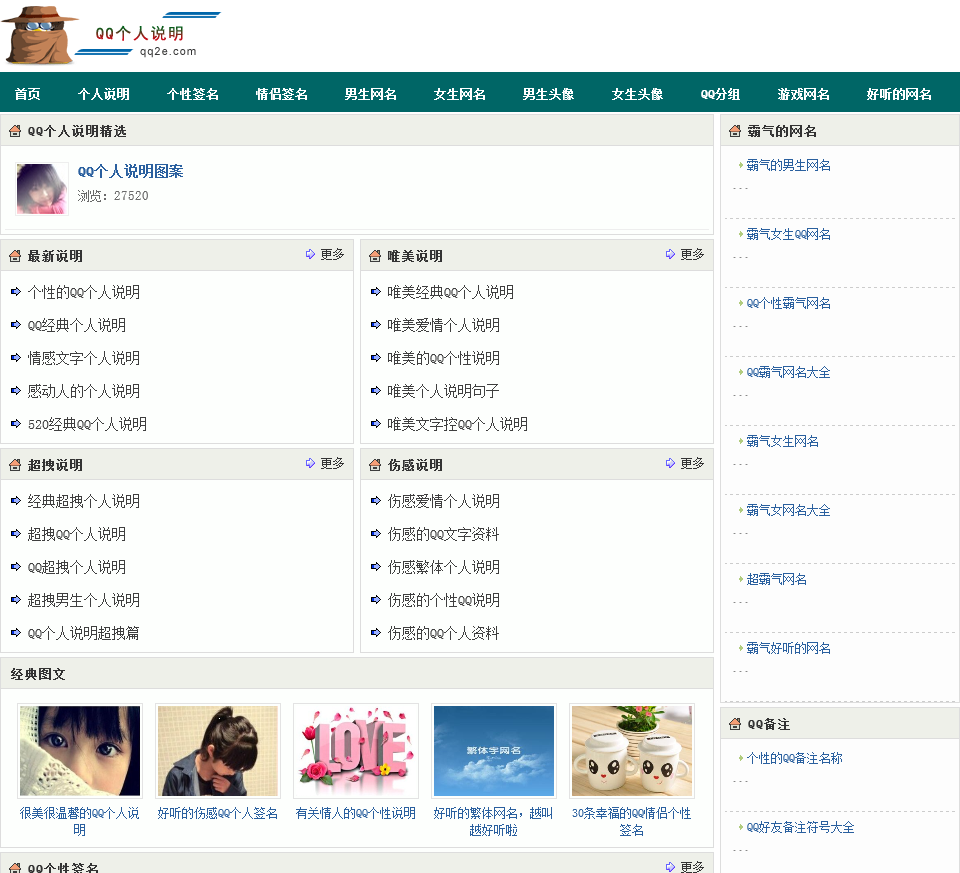Open the 个性的QQ备注名称 sidebar link

coord(795,759)
